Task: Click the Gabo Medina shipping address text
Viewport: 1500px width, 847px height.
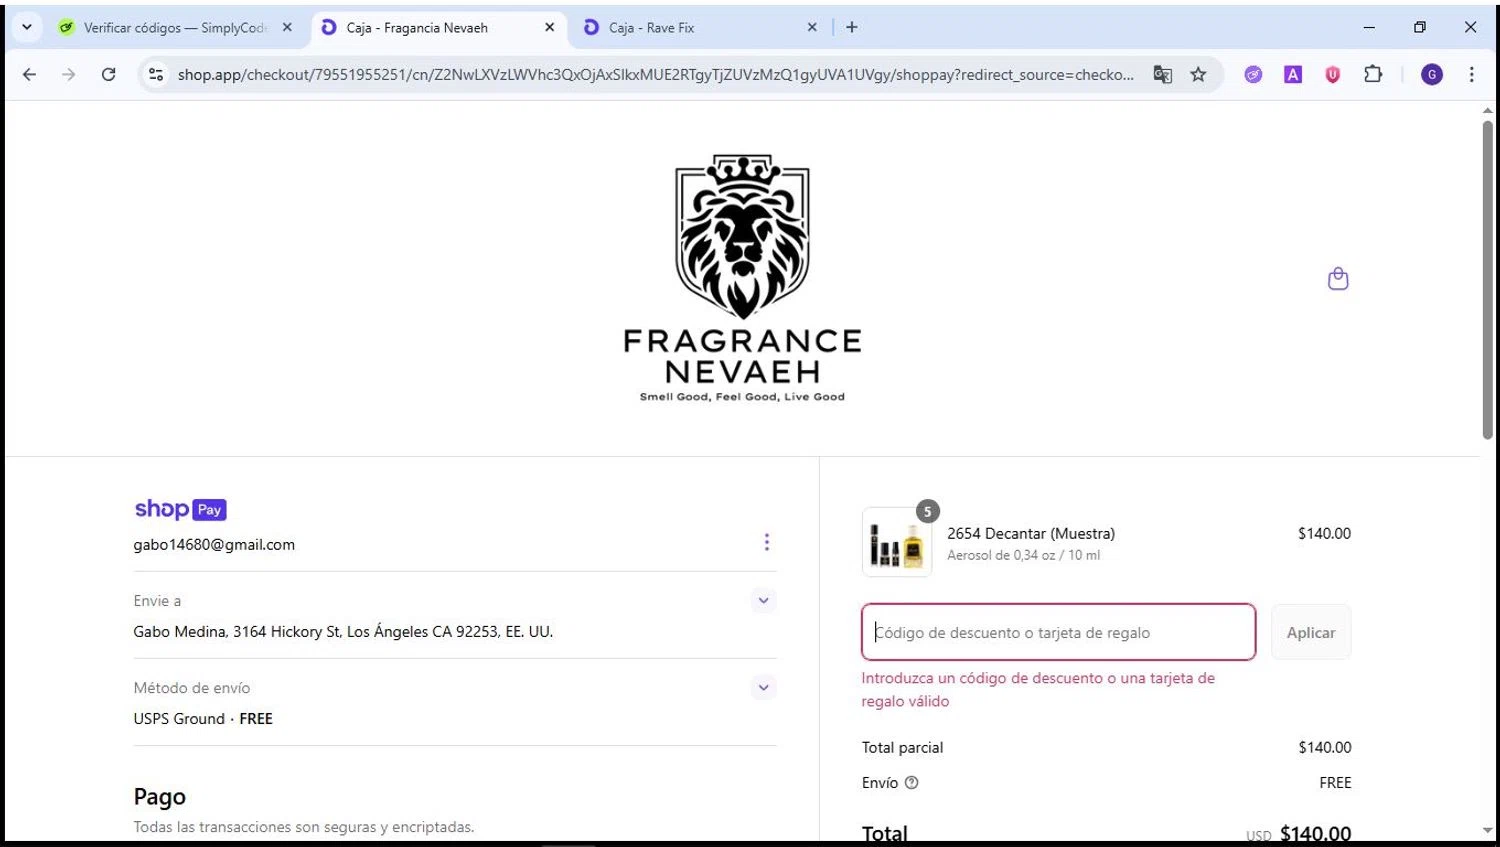Action: point(343,632)
